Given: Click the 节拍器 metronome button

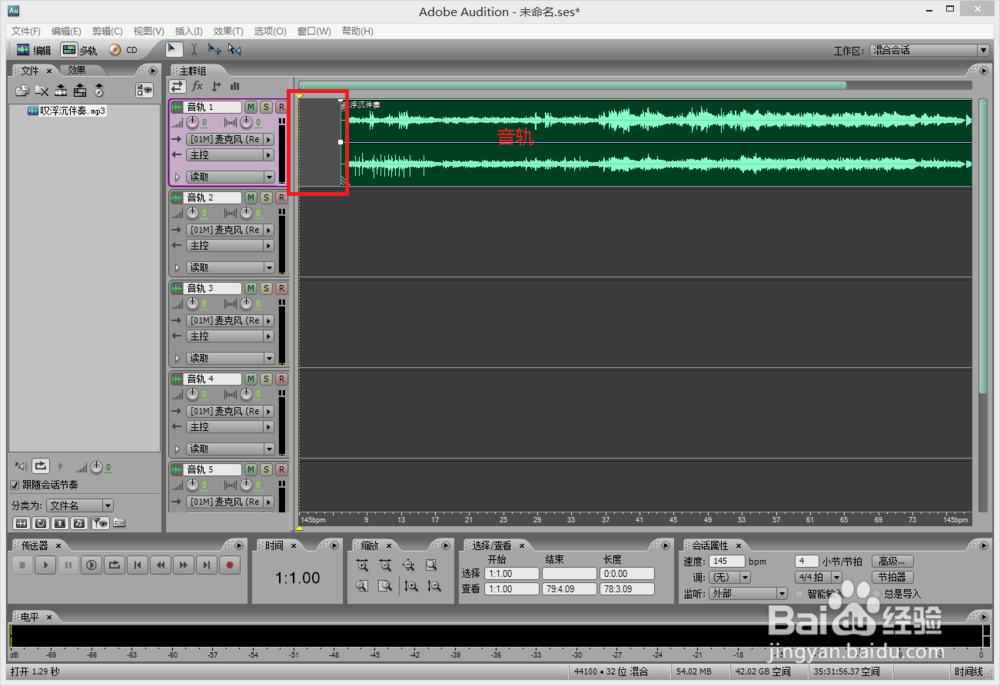Looking at the screenshot, I should [x=892, y=578].
